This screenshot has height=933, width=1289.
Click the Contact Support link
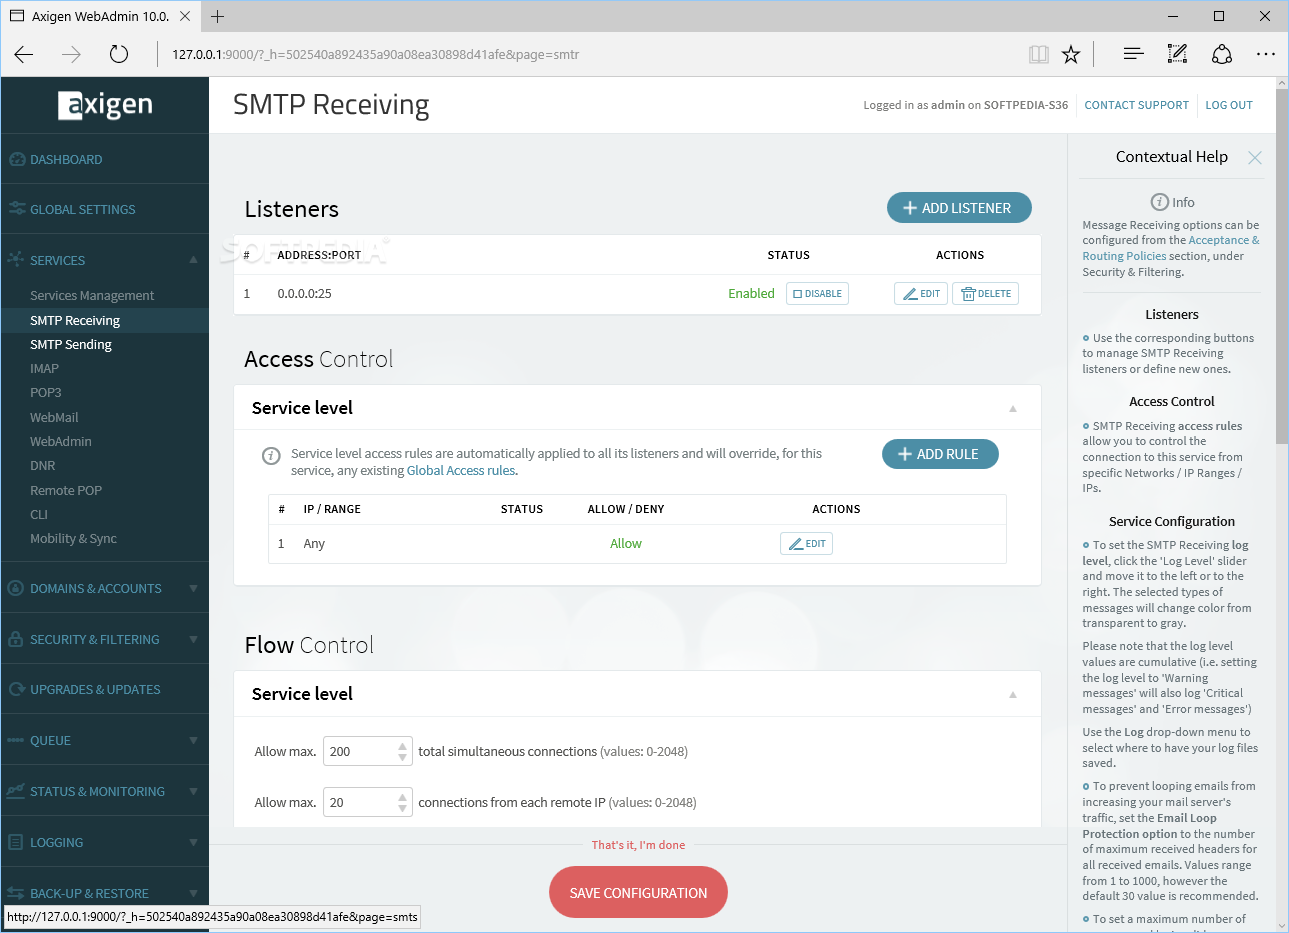(x=1137, y=105)
